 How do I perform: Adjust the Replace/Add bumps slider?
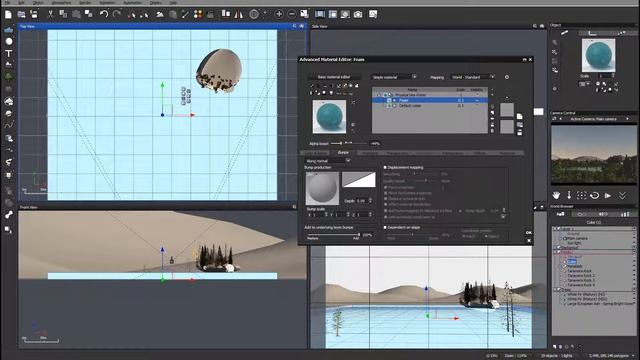[333, 235]
